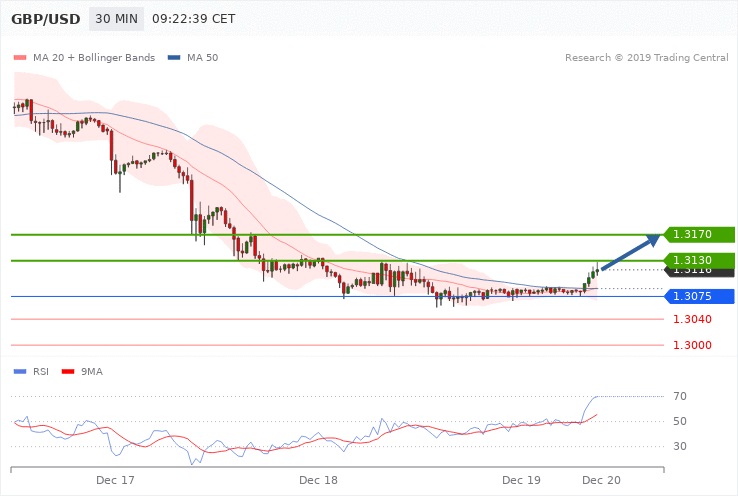Toggle the RSI series label
Screen dimensions: 738x500
click(x=40, y=372)
